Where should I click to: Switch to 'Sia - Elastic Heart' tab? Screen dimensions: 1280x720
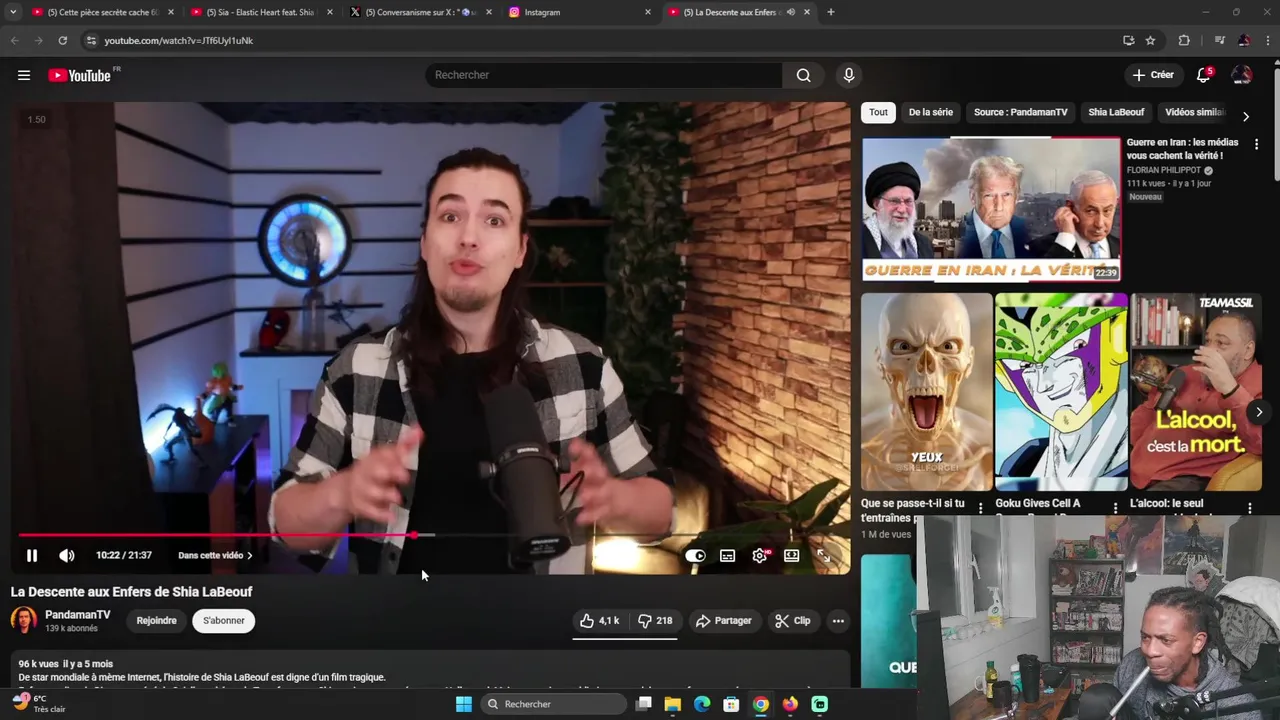pyautogui.click(x=260, y=12)
